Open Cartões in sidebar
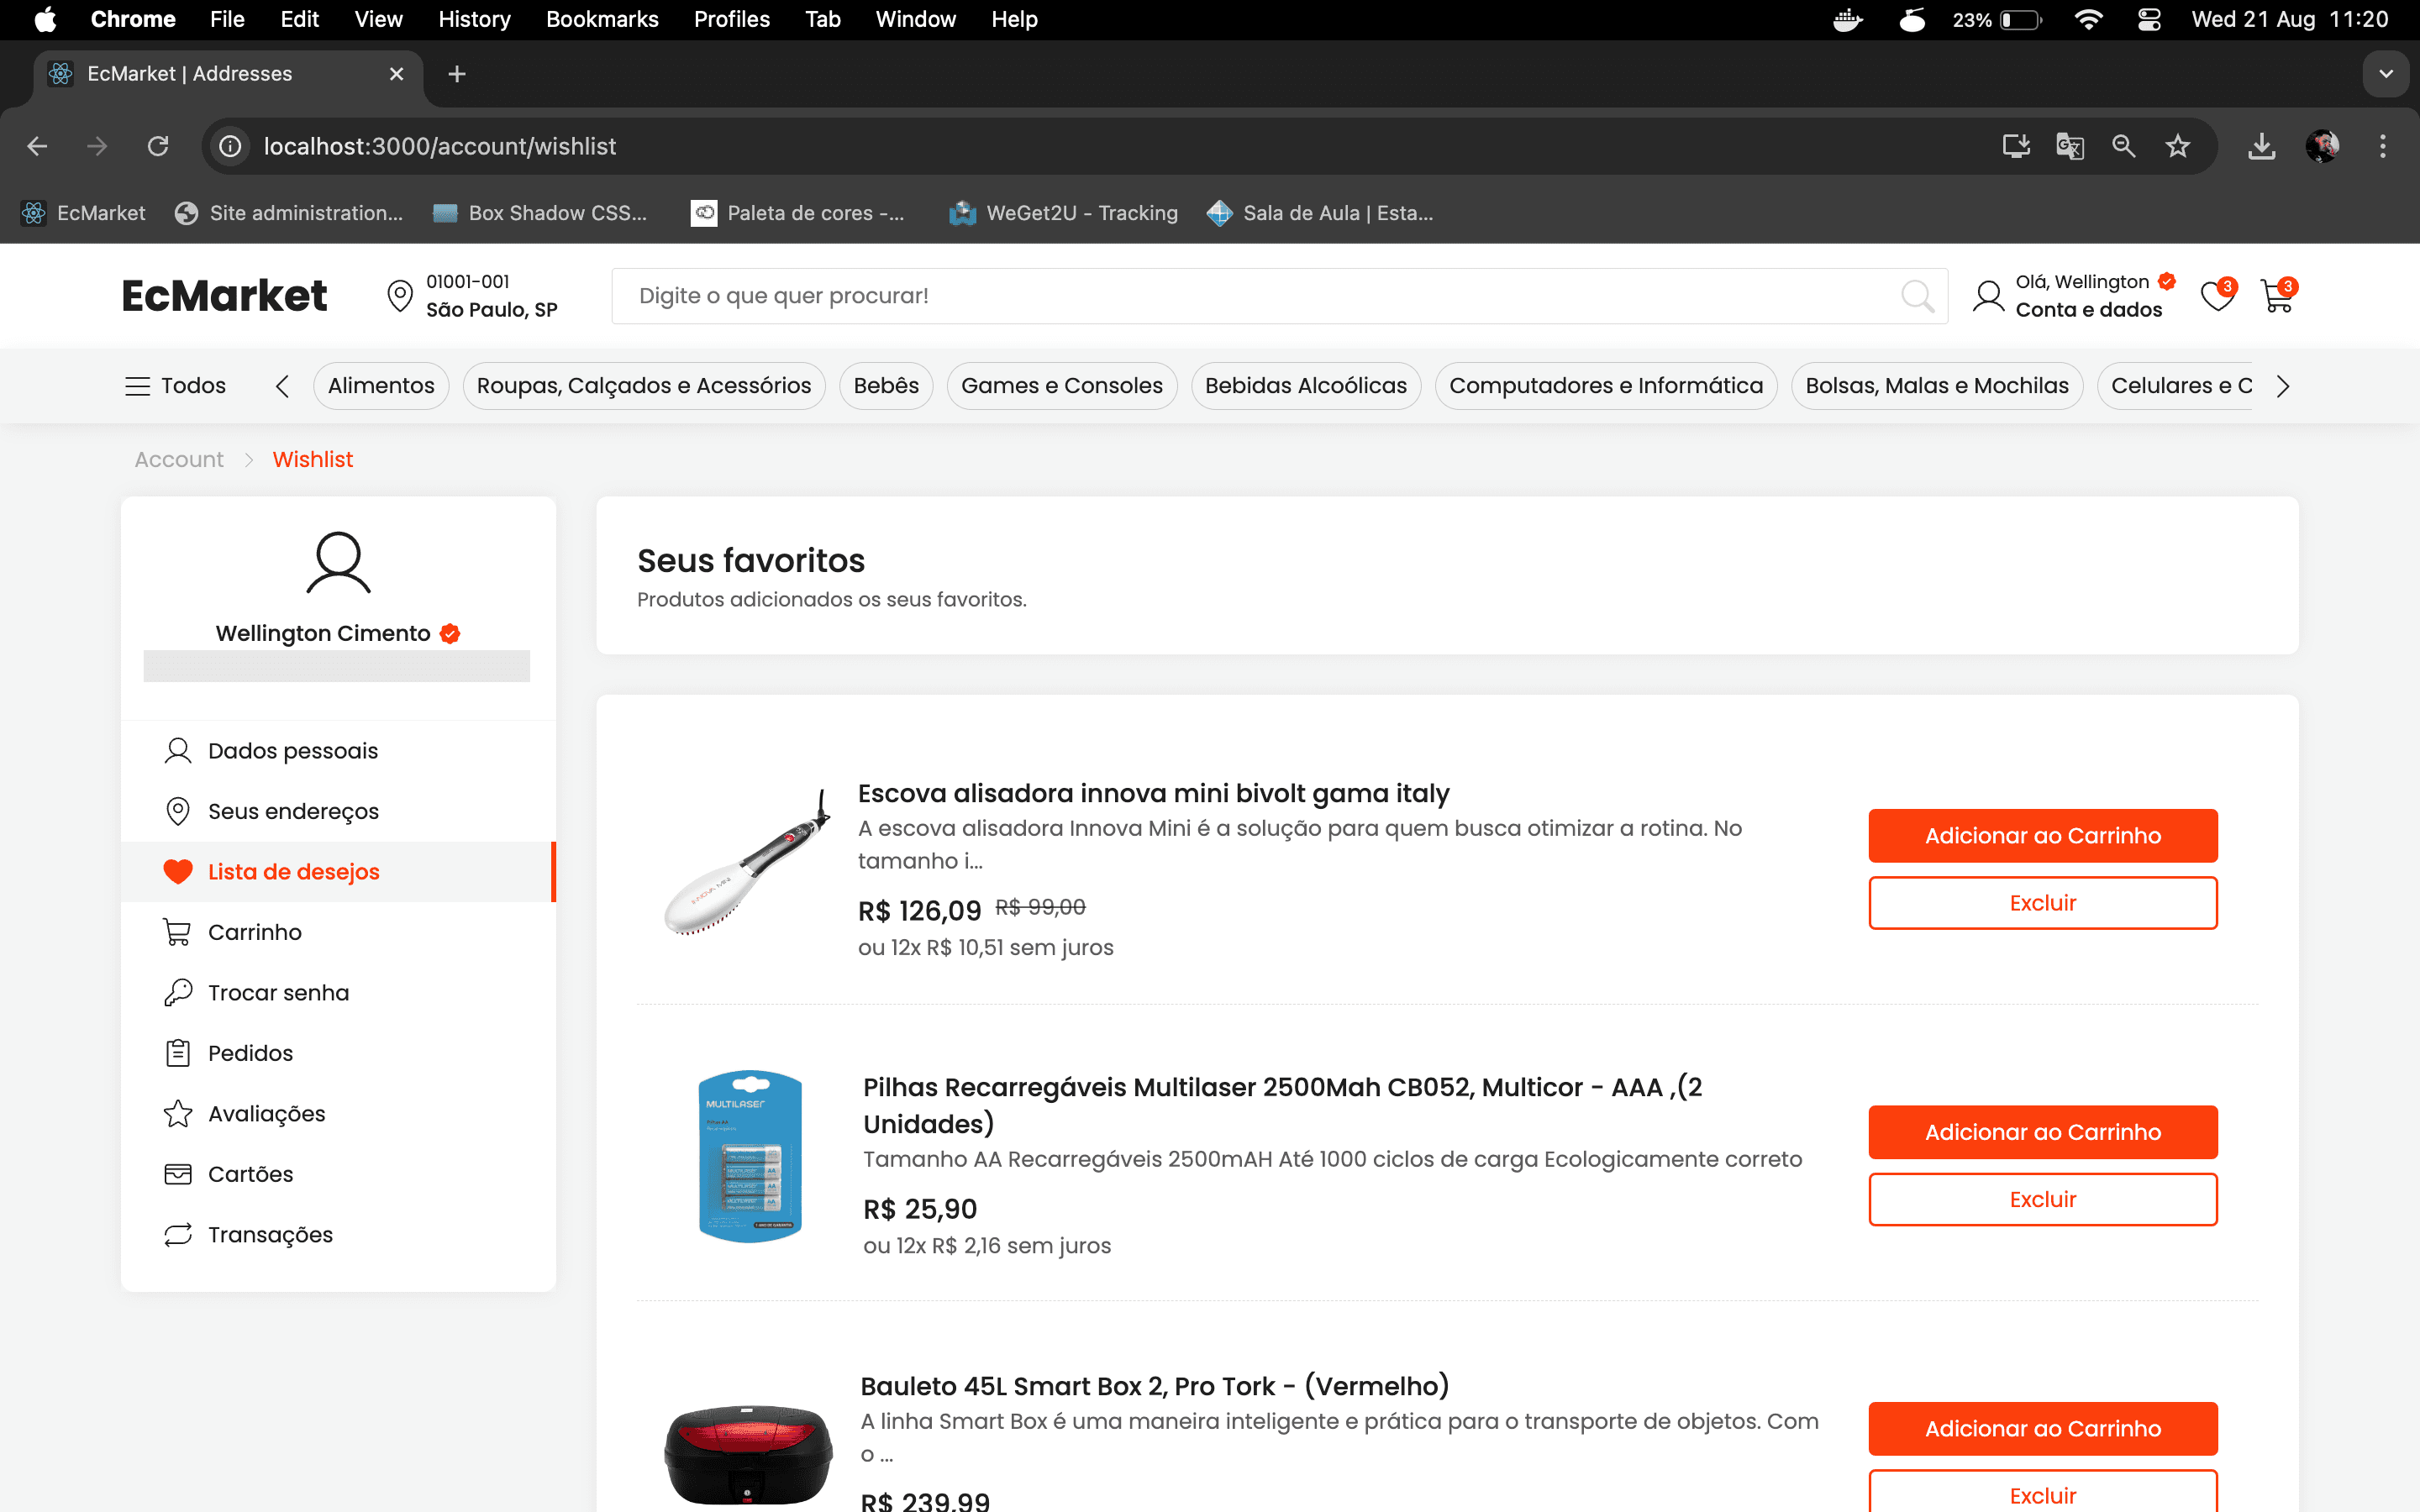The height and width of the screenshot is (1512, 2420). (x=338, y=1174)
